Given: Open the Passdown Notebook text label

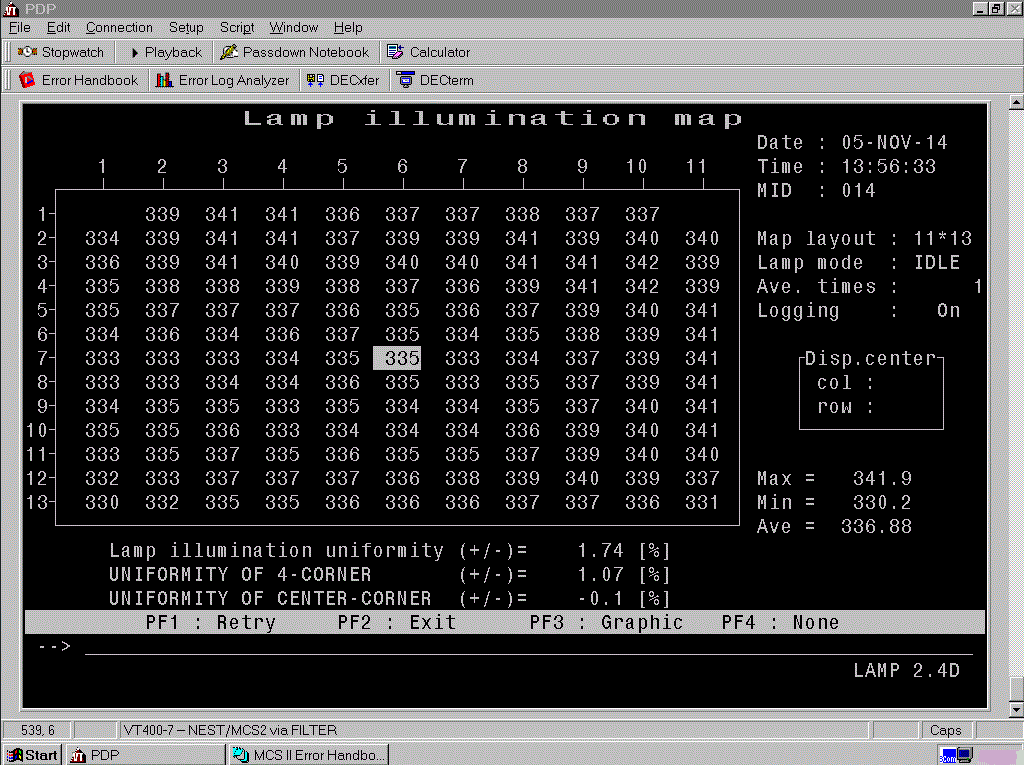Looking at the screenshot, I should pyautogui.click(x=306, y=52).
